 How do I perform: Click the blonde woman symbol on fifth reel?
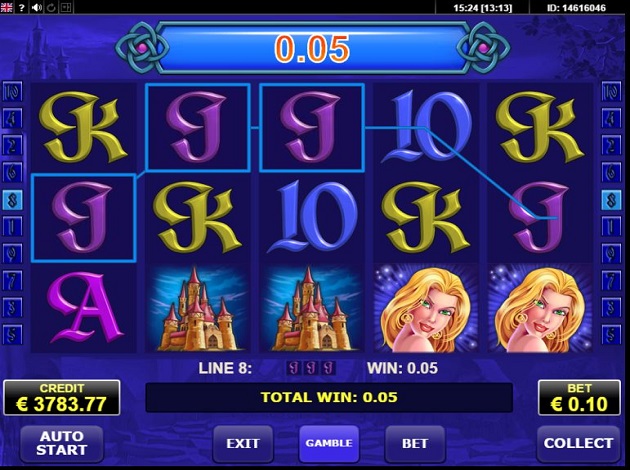(540, 308)
